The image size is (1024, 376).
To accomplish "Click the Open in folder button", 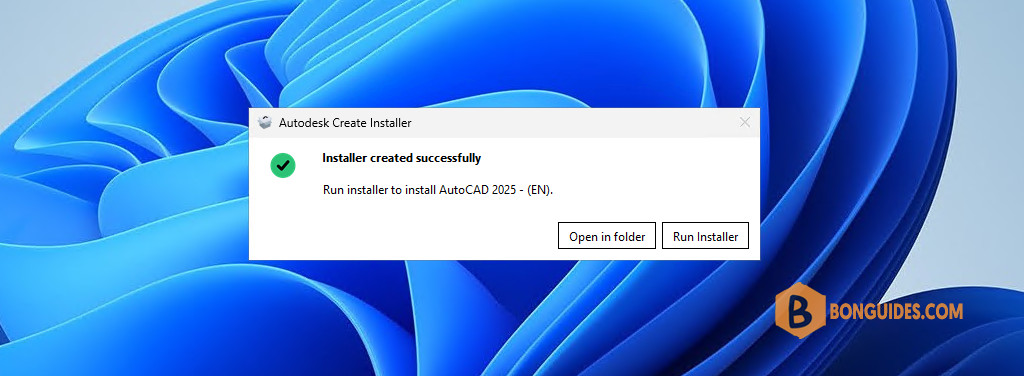I will pos(607,236).
